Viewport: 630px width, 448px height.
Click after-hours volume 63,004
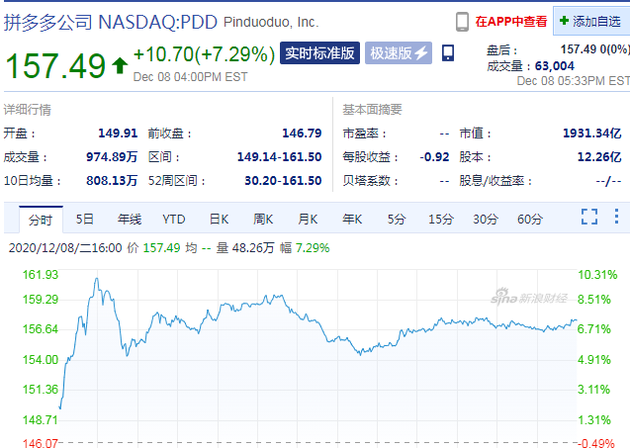(554, 66)
